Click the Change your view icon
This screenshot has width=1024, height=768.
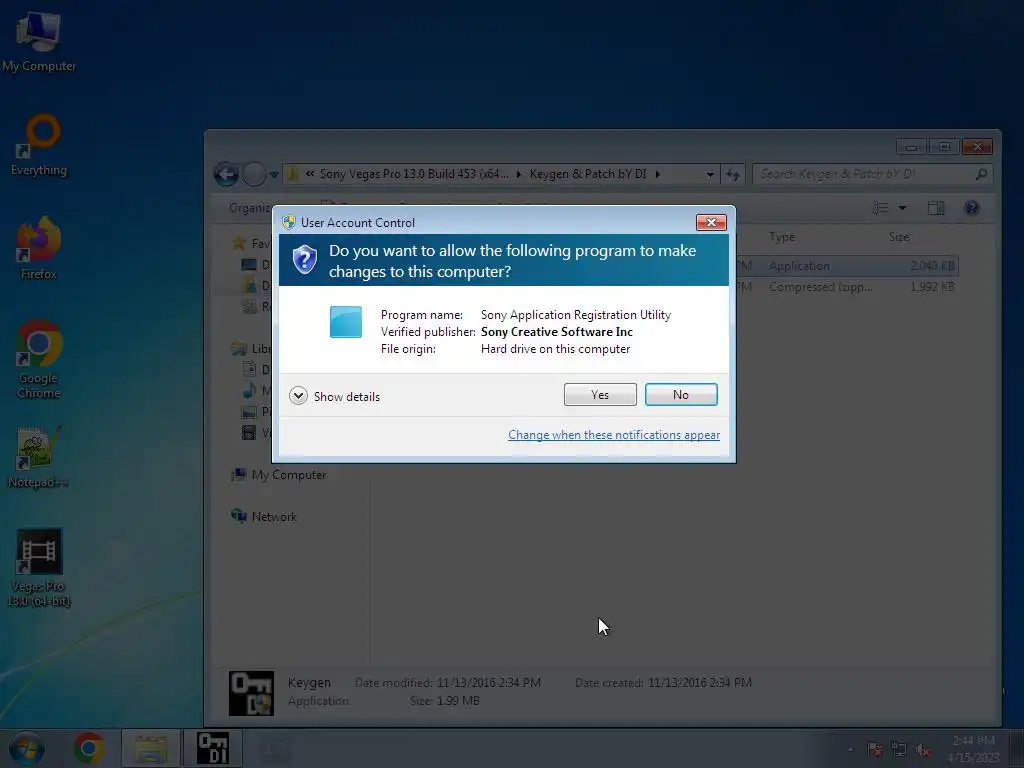click(880, 208)
